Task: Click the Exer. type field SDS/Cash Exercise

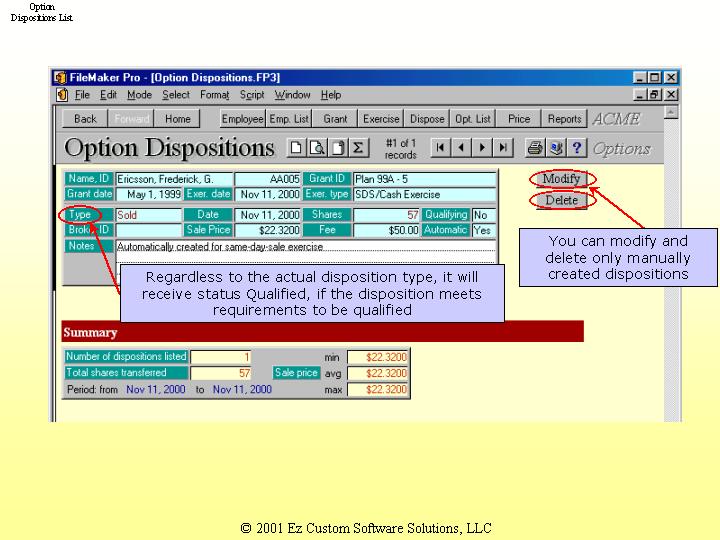Action: pyautogui.click(x=425, y=194)
